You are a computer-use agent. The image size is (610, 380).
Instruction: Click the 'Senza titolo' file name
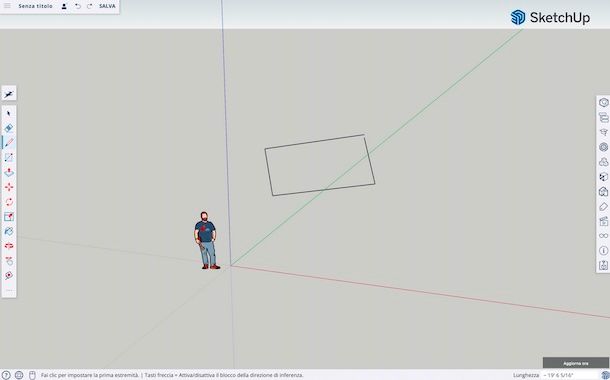click(35, 6)
